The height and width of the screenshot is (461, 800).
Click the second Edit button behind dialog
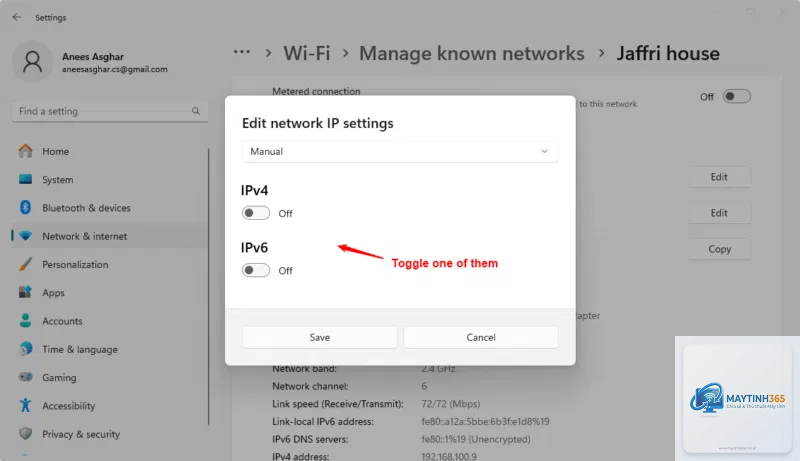point(719,213)
